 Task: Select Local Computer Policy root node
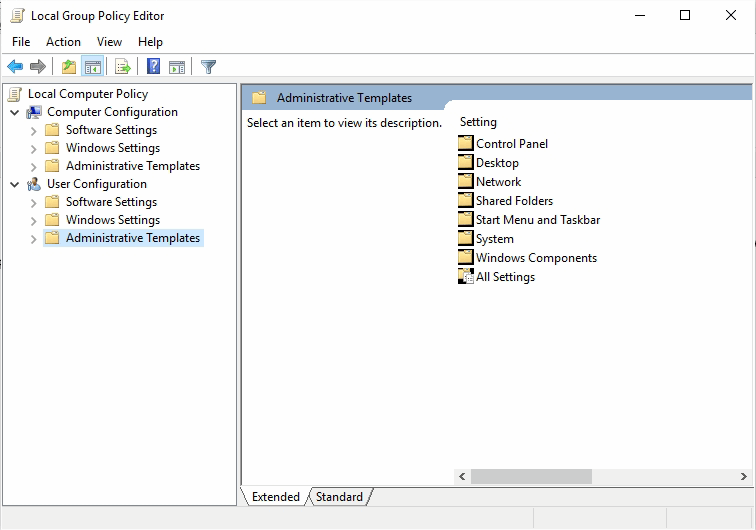[87, 94]
